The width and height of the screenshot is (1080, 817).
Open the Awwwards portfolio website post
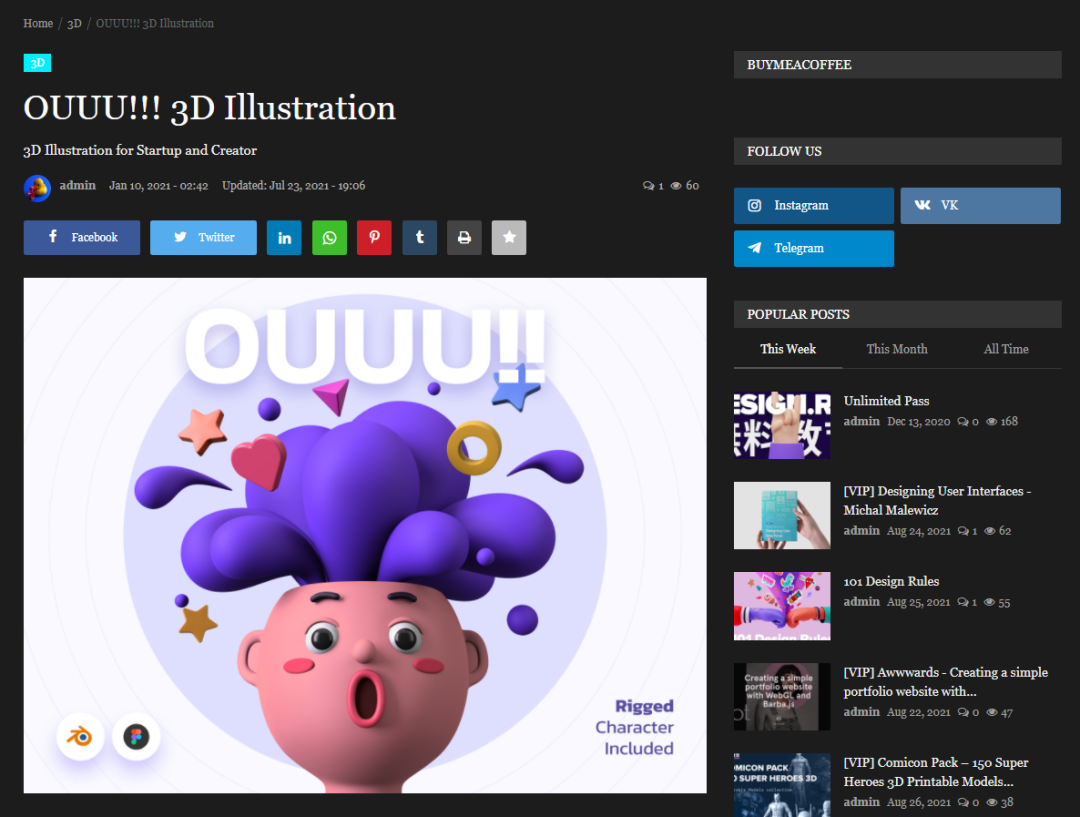946,682
